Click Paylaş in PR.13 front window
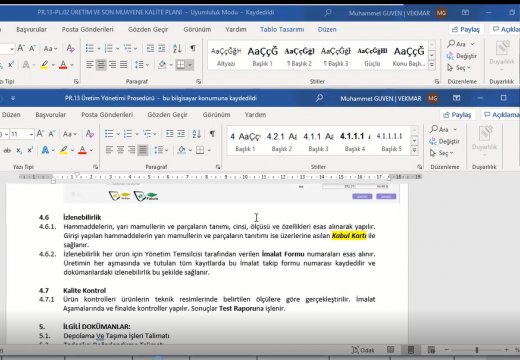This screenshot has width=520, height=360. point(457,115)
